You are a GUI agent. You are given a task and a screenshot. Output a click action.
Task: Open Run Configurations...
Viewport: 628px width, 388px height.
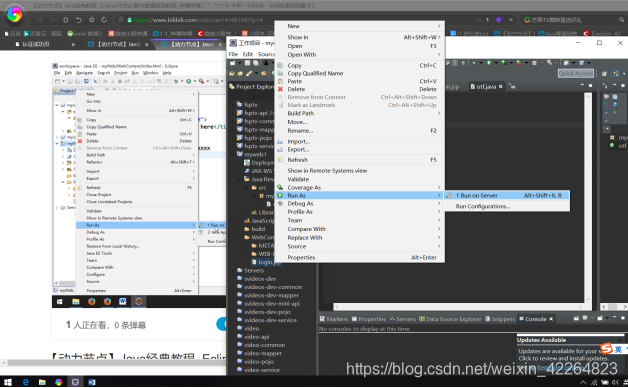(x=483, y=207)
